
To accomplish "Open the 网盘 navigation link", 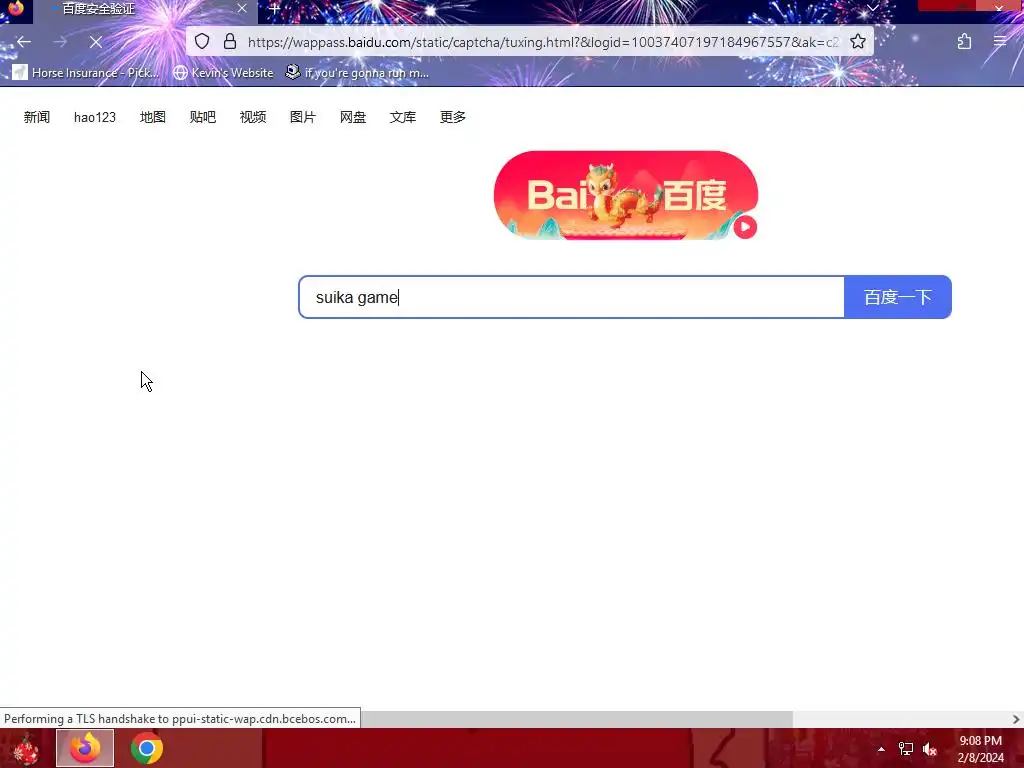I will click(x=353, y=117).
